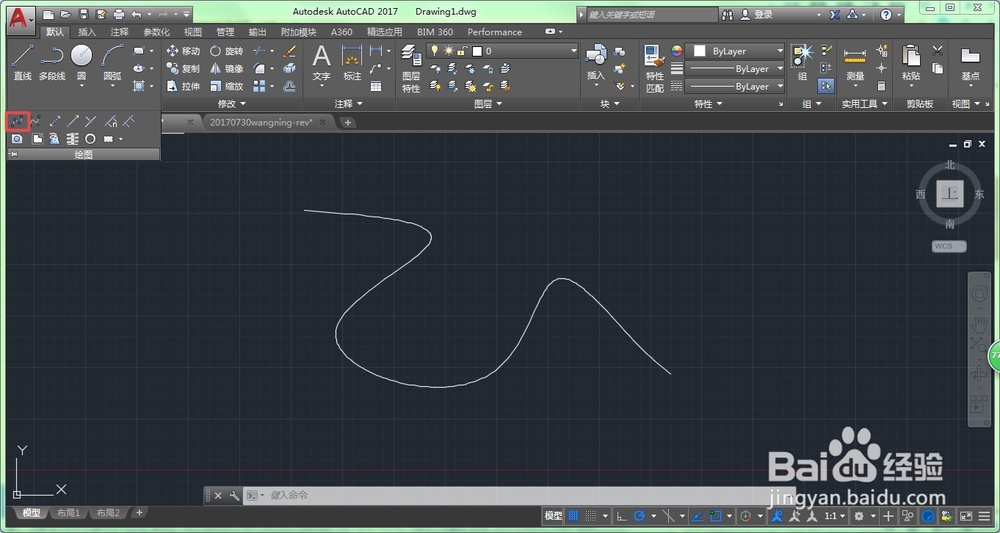Open the 块 panel dropdown

point(610,103)
